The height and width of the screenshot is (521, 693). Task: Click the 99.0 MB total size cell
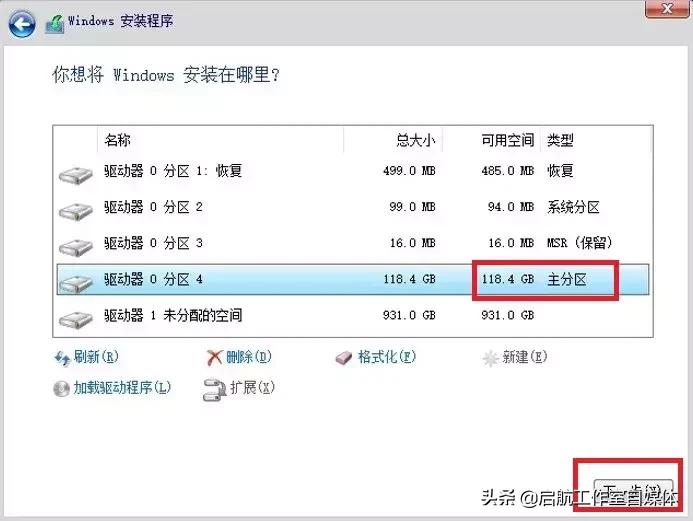click(x=412, y=207)
